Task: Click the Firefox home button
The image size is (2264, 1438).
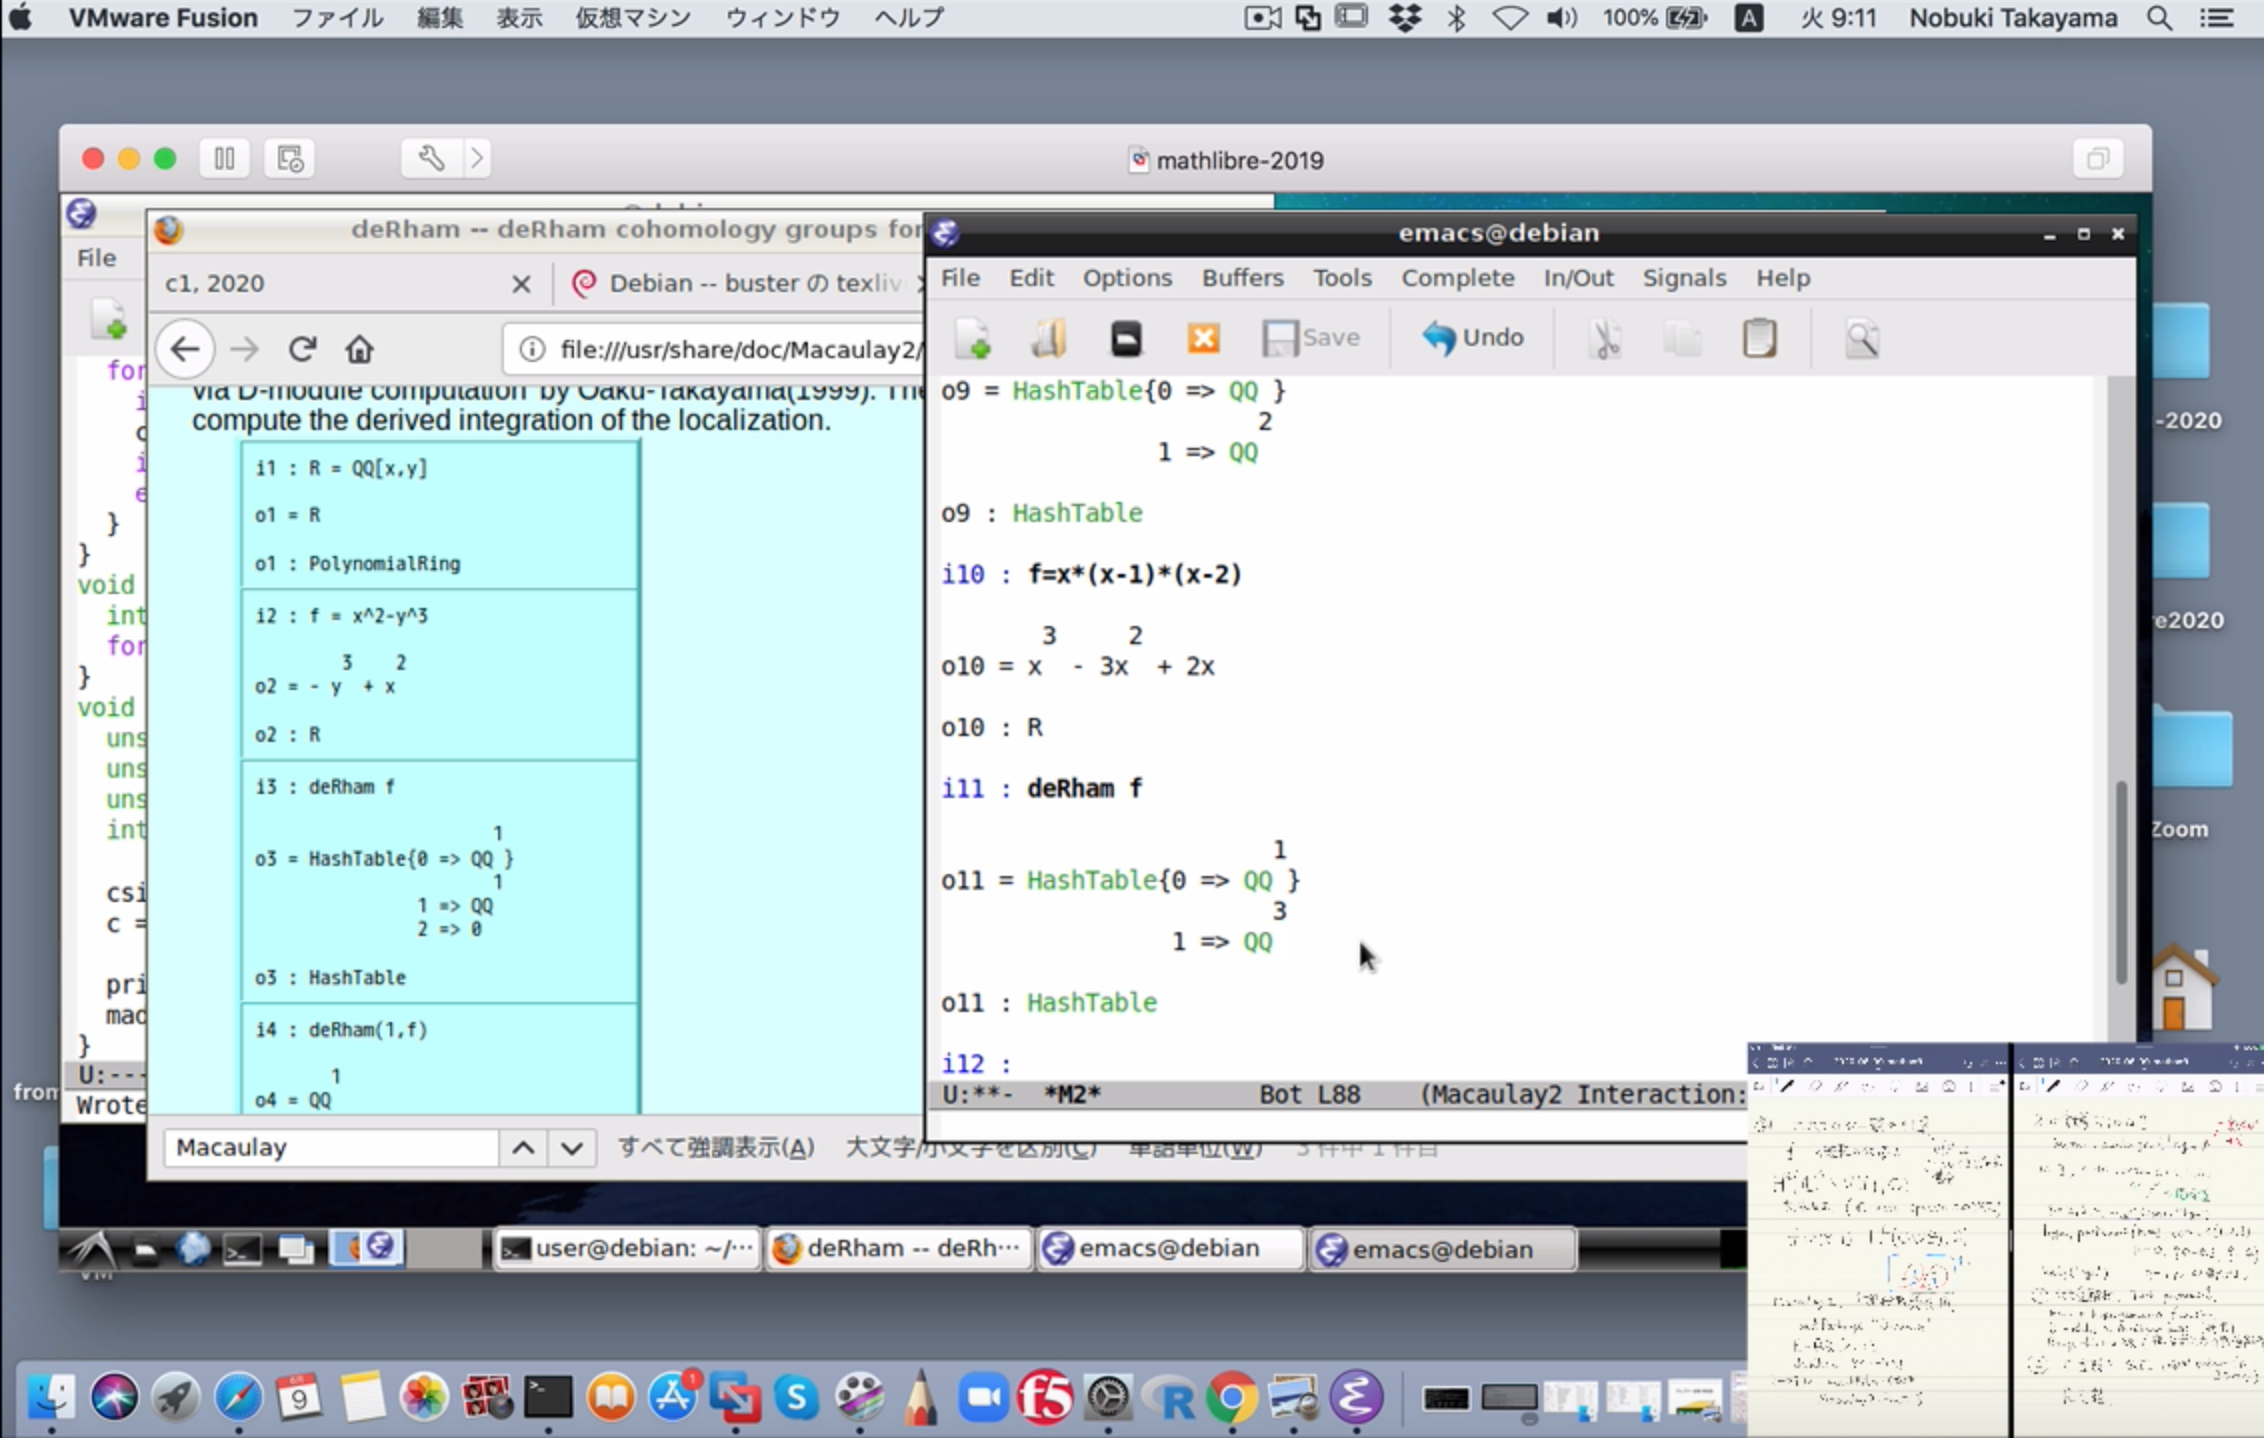Action: coord(359,349)
